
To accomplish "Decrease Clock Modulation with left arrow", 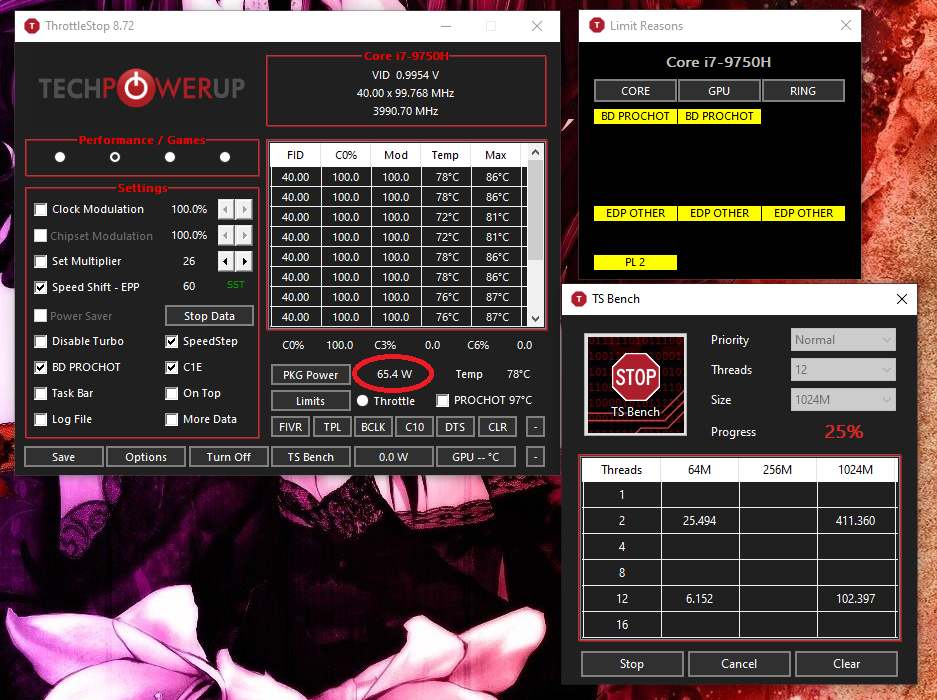I will [225, 209].
